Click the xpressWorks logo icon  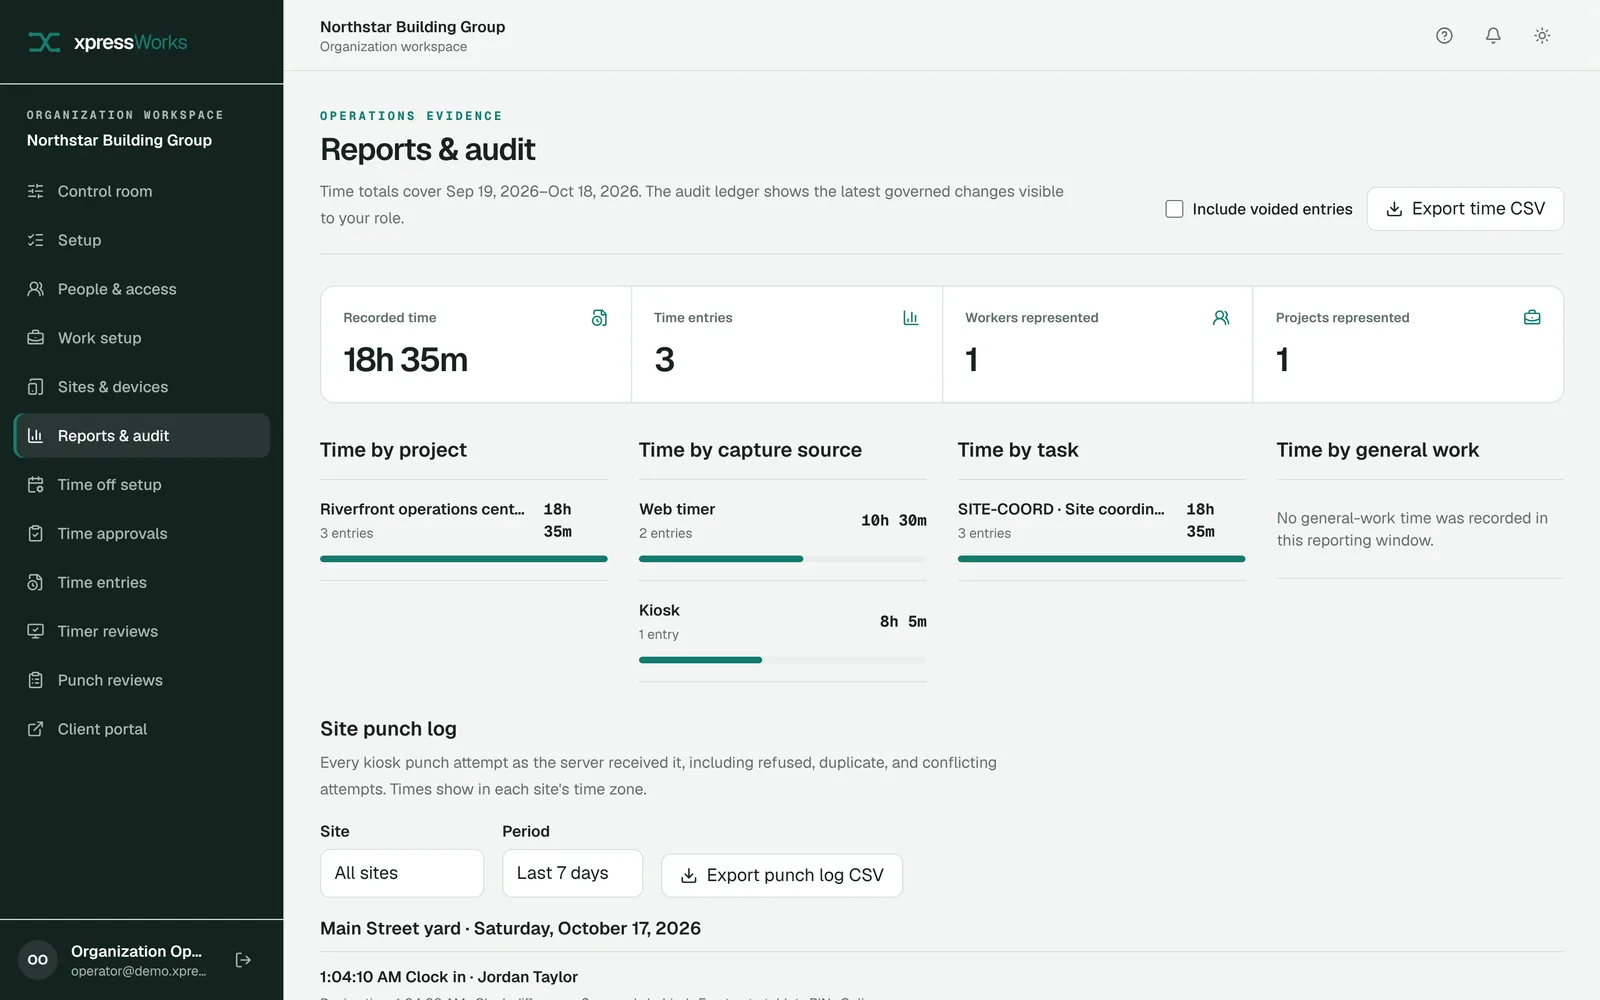tap(44, 42)
